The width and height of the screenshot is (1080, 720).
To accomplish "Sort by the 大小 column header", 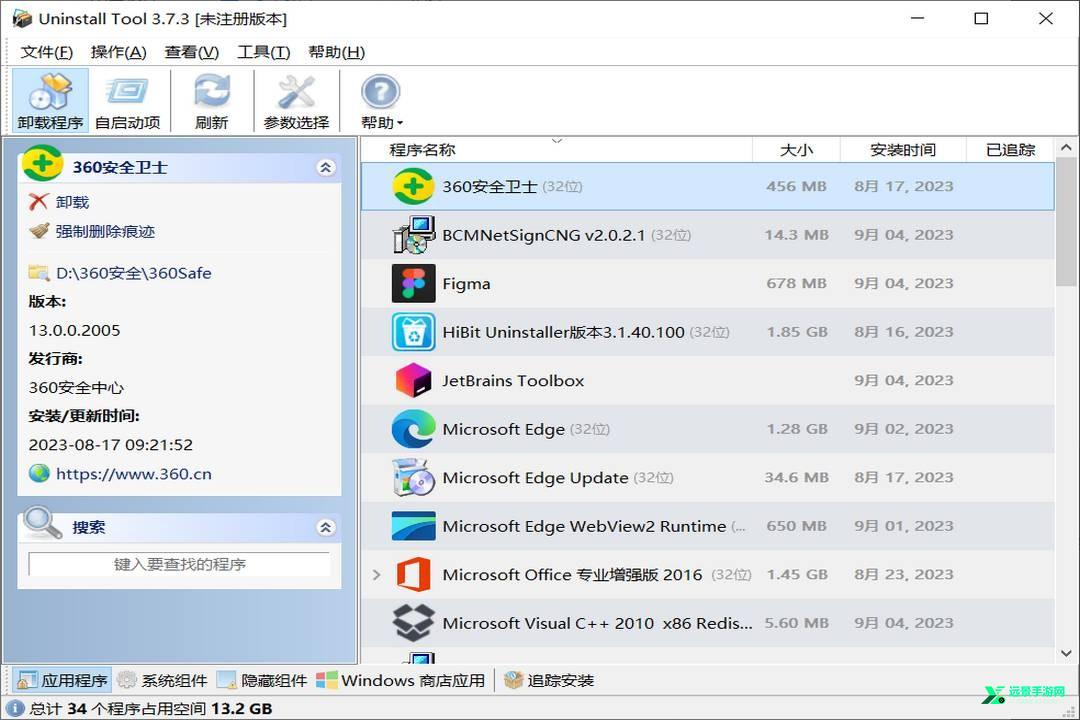I will tap(796, 150).
